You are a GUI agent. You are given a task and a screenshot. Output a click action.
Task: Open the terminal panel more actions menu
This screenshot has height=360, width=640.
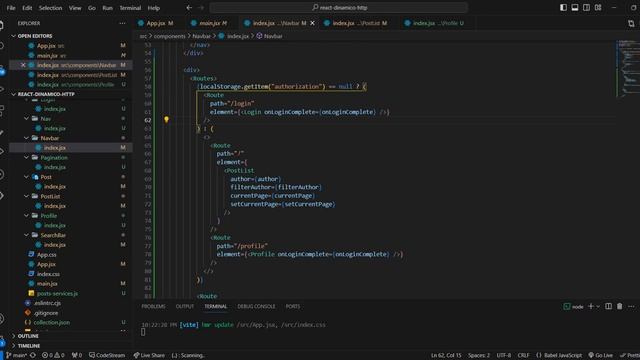(631, 307)
